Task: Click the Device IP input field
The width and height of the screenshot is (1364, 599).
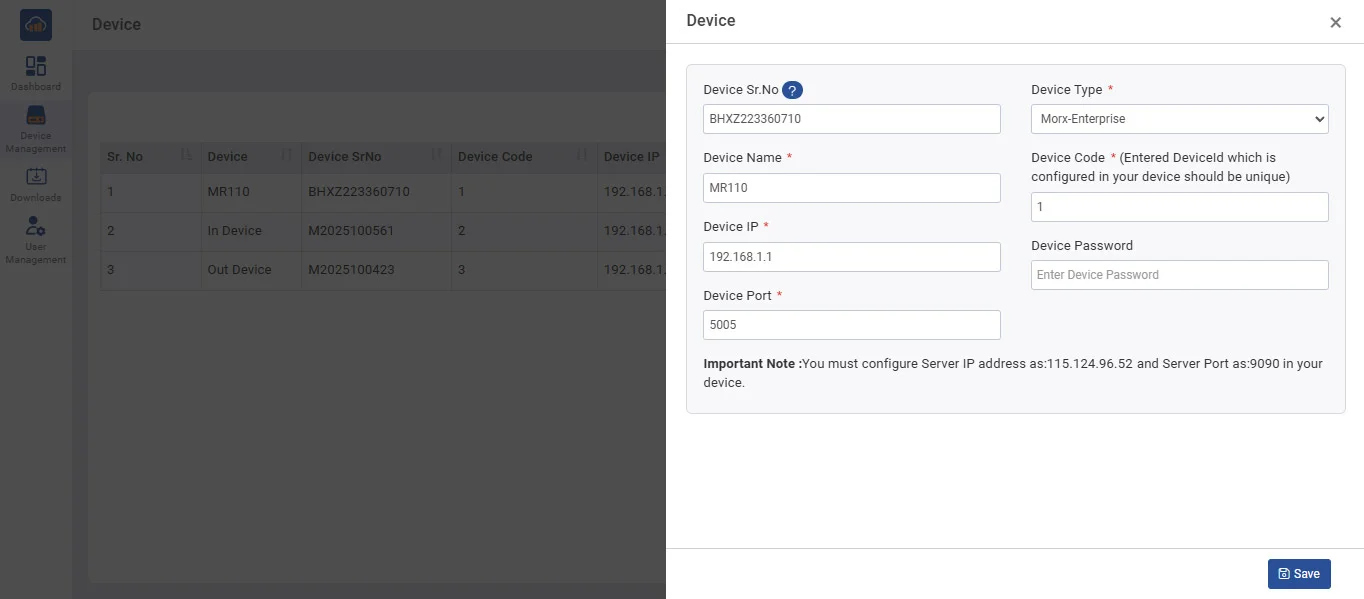Action: click(x=851, y=257)
